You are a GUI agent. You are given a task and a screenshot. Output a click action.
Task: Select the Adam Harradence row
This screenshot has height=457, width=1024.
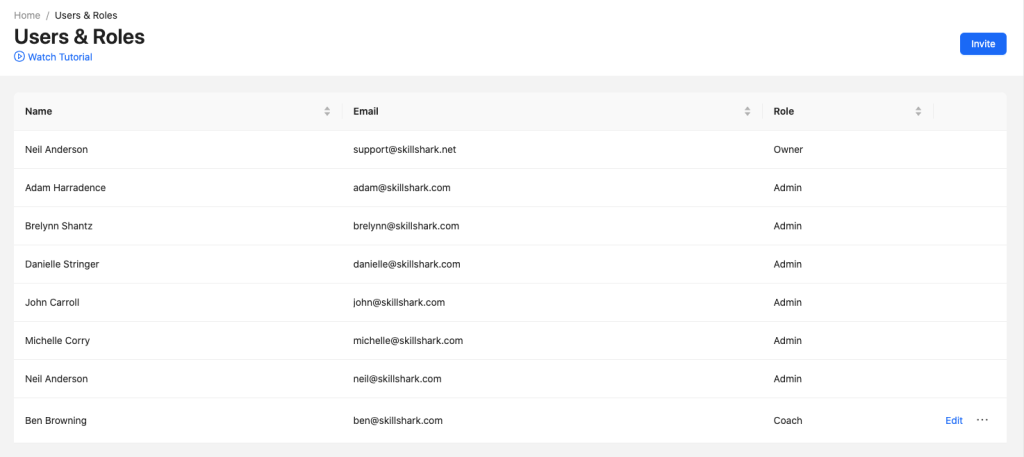[65, 188]
